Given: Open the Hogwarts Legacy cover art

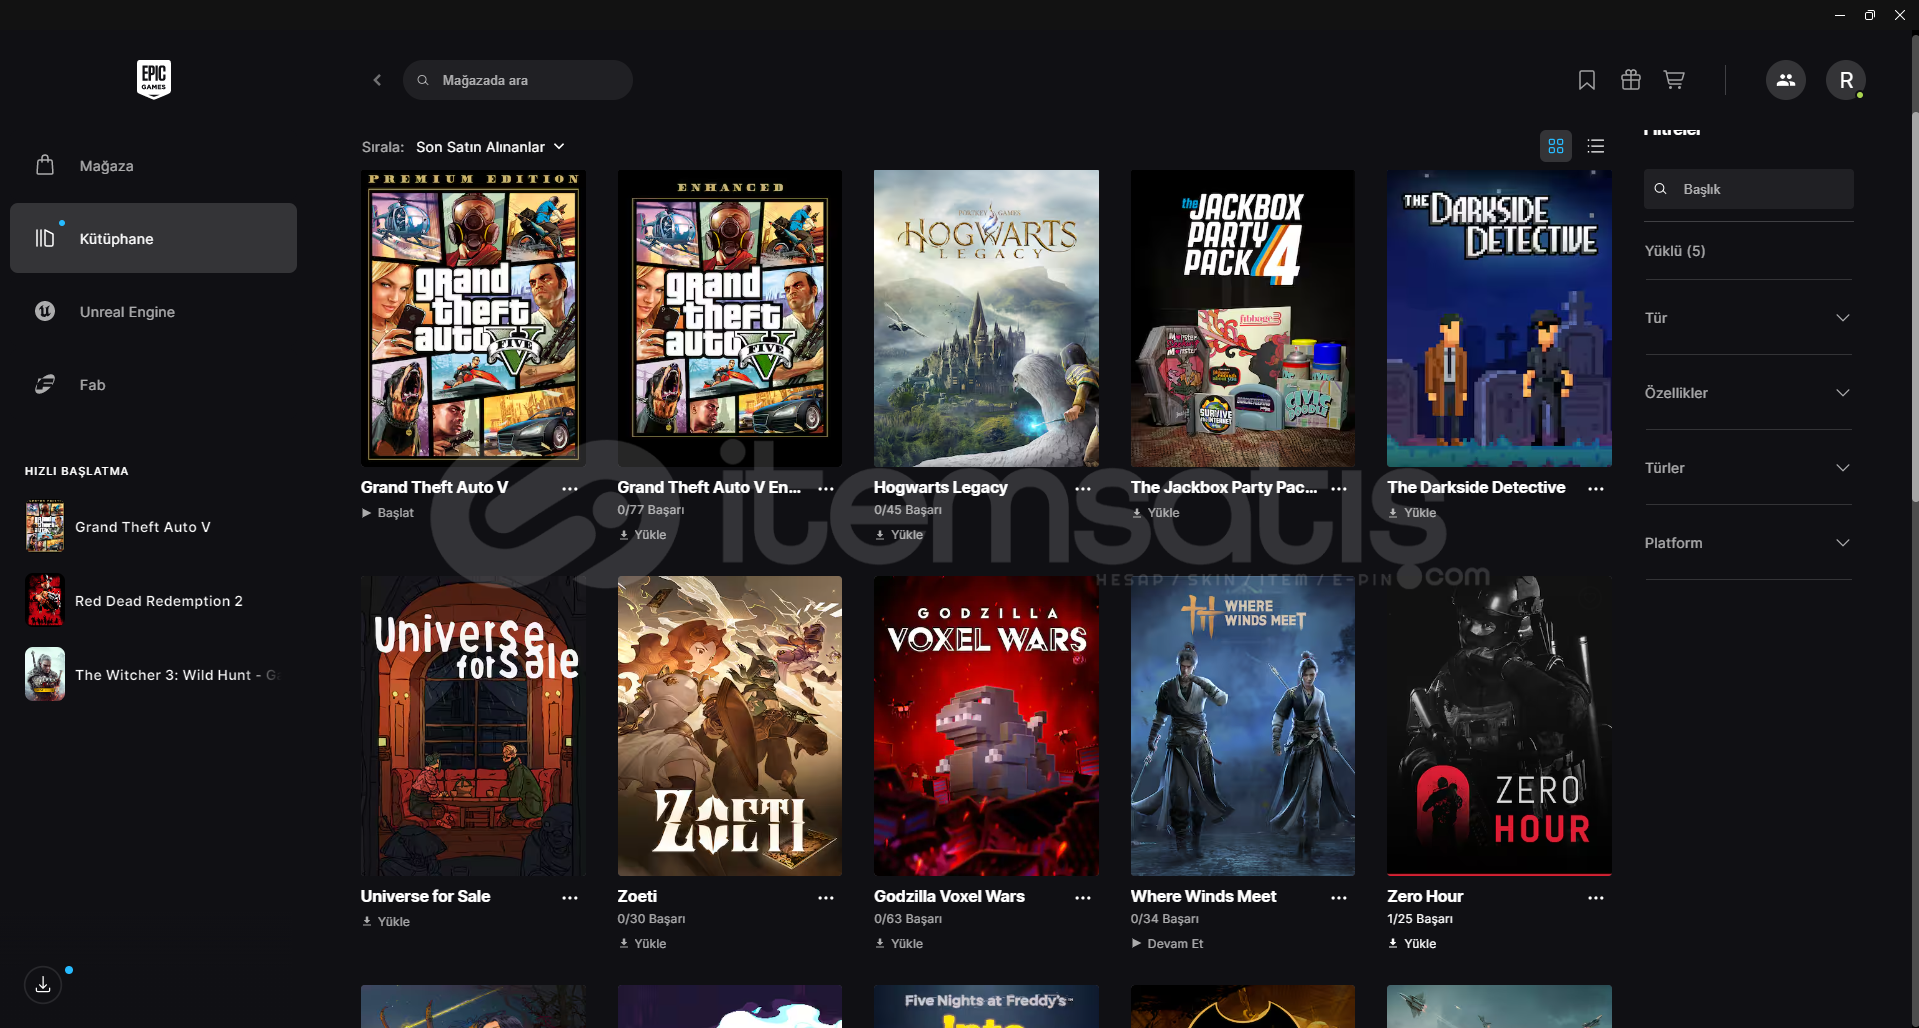Looking at the screenshot, I should (986, 318).
